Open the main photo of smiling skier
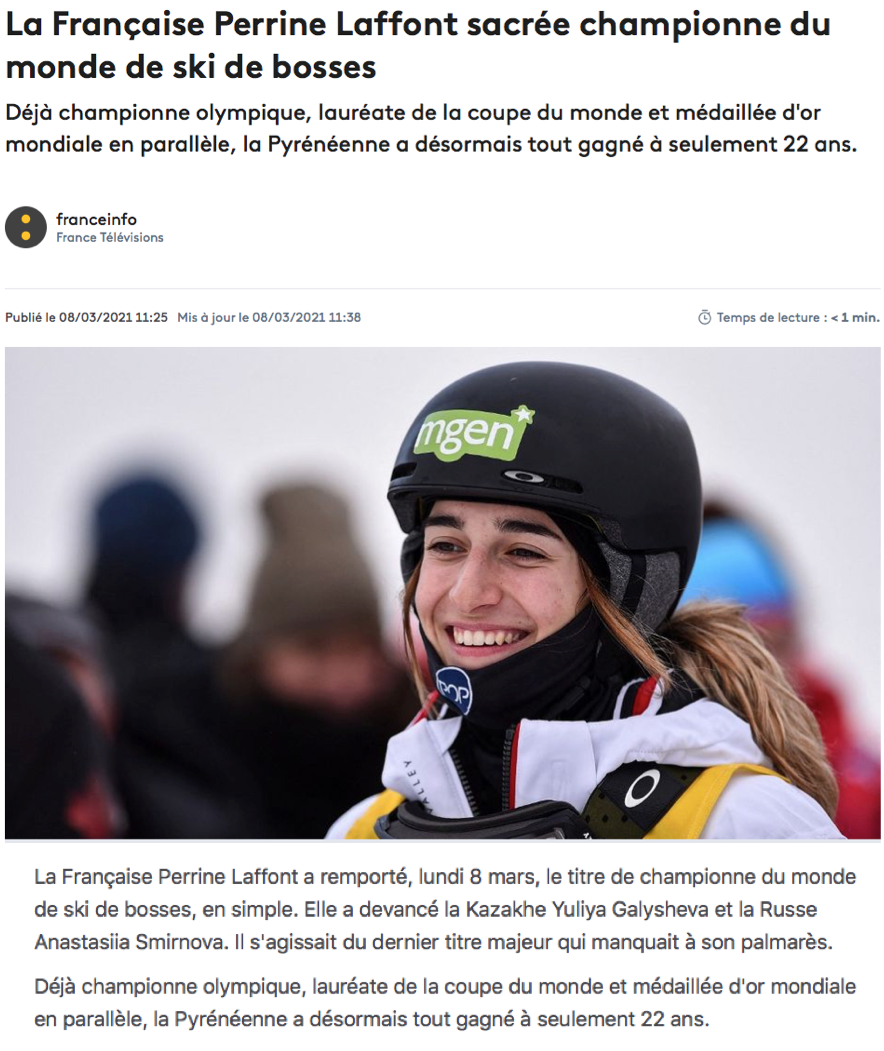 442,593
